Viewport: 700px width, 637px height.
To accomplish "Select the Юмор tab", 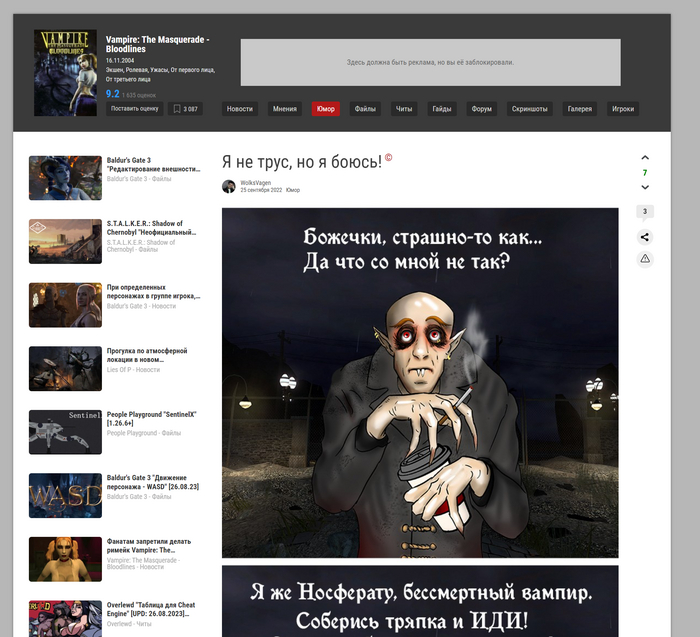I will (x=325, y=109).
